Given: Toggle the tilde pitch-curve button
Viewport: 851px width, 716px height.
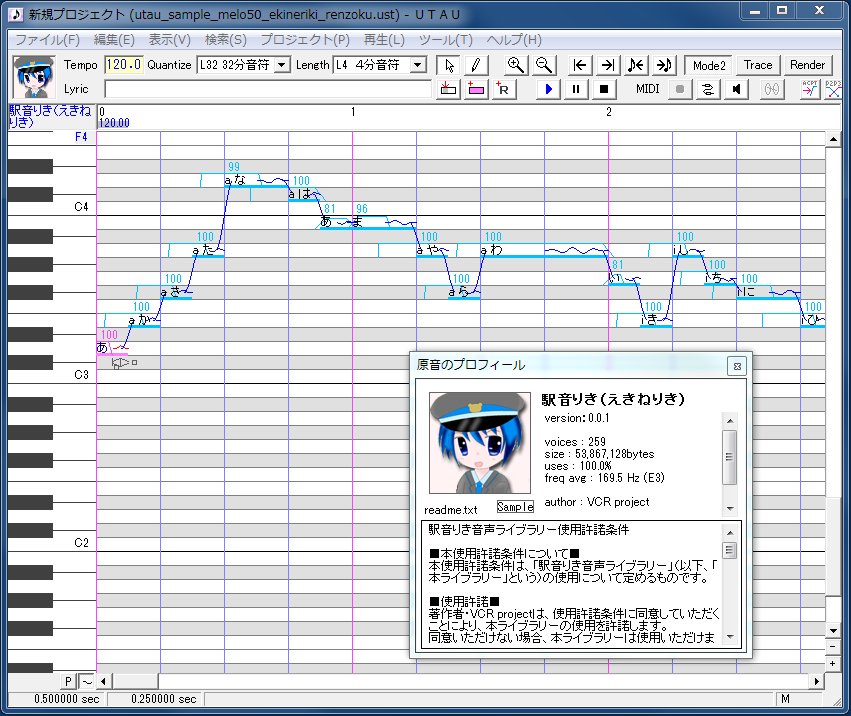Looking at the screenshot, I should click(x=87, y=681).
